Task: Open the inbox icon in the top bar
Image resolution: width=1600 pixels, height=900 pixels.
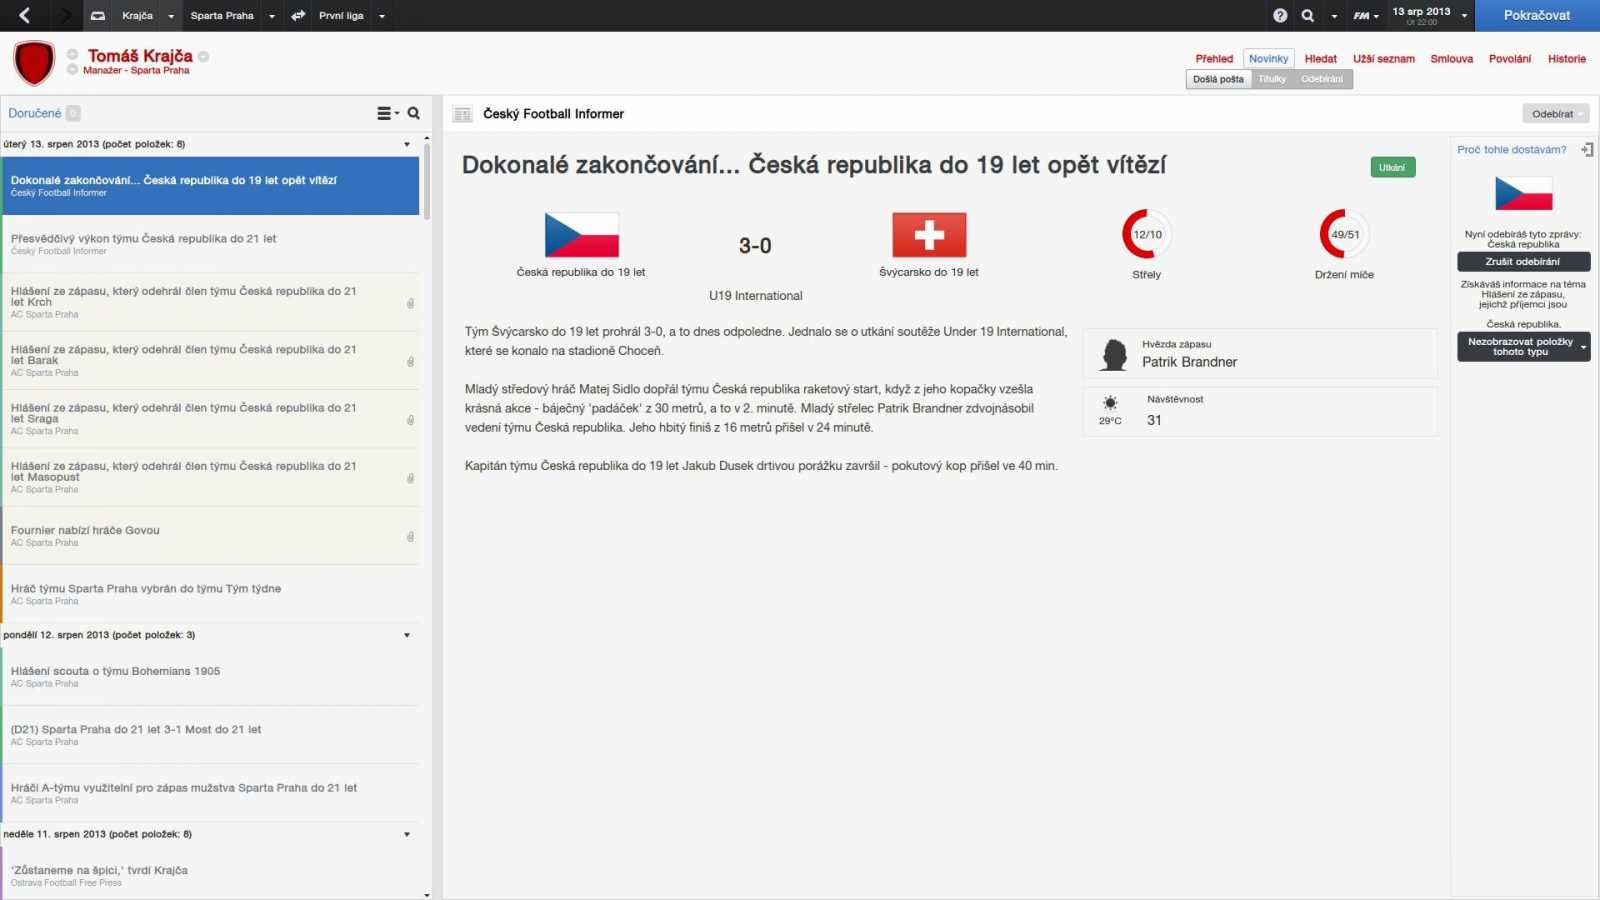Action: [96, 15]
